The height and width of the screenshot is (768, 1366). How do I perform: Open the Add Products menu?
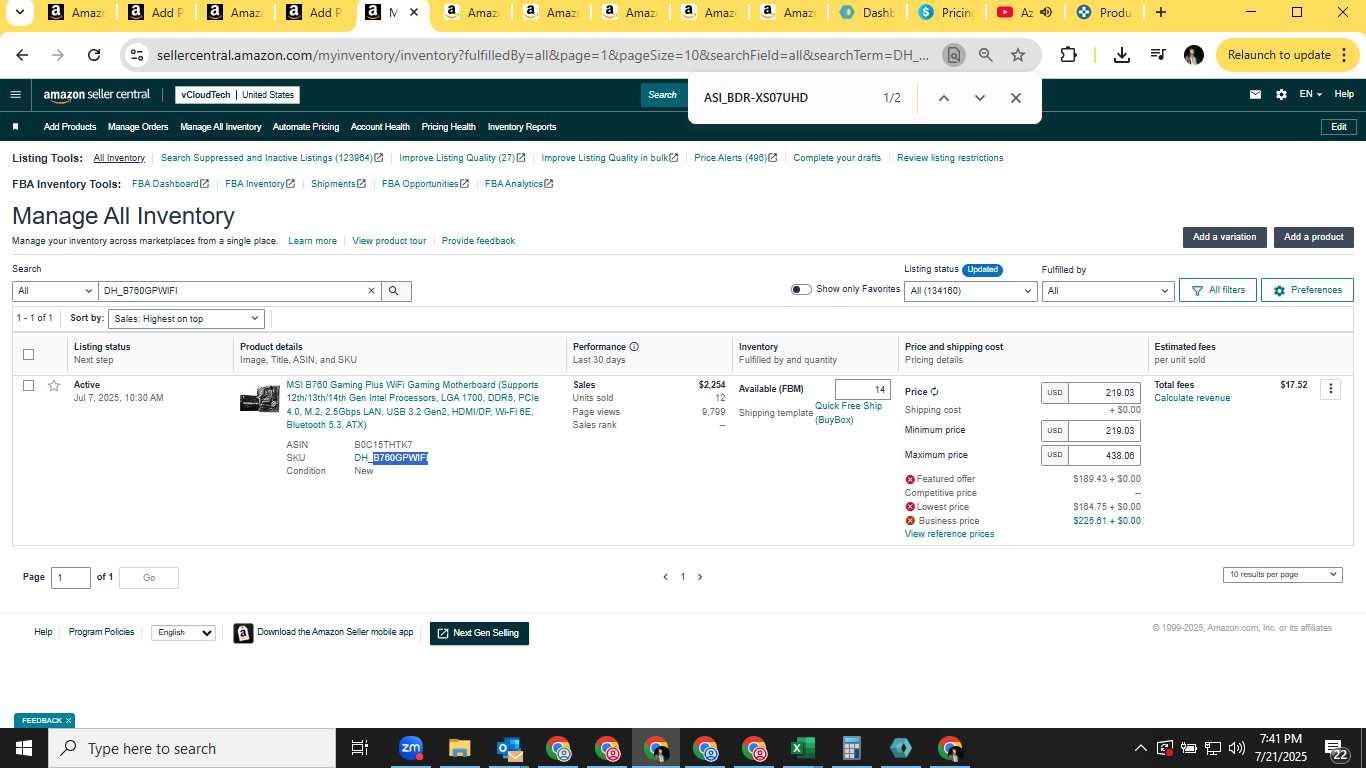pos(70,127)
